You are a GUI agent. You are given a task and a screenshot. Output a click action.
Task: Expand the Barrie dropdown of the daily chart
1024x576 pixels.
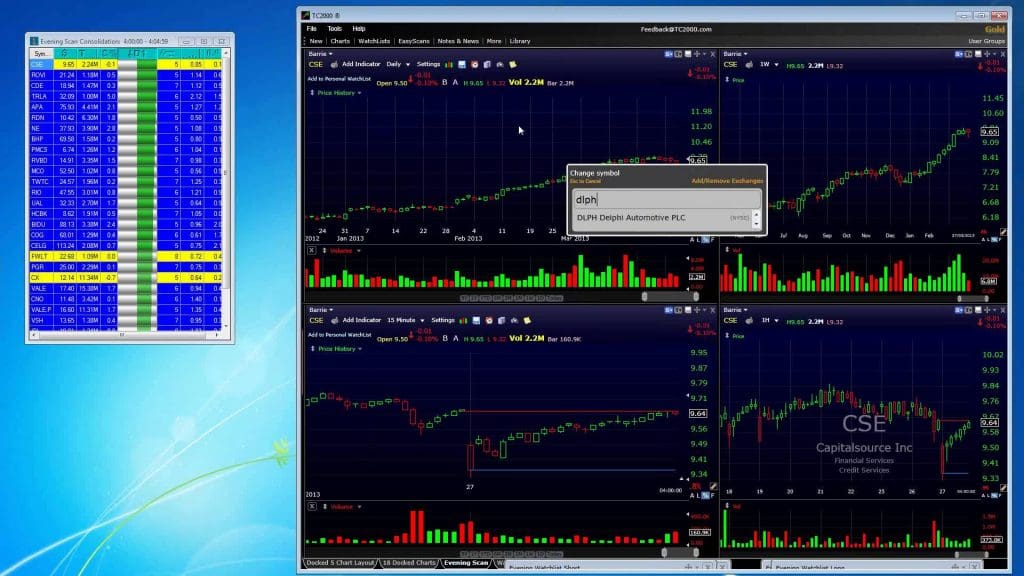(x=320, y=54)
